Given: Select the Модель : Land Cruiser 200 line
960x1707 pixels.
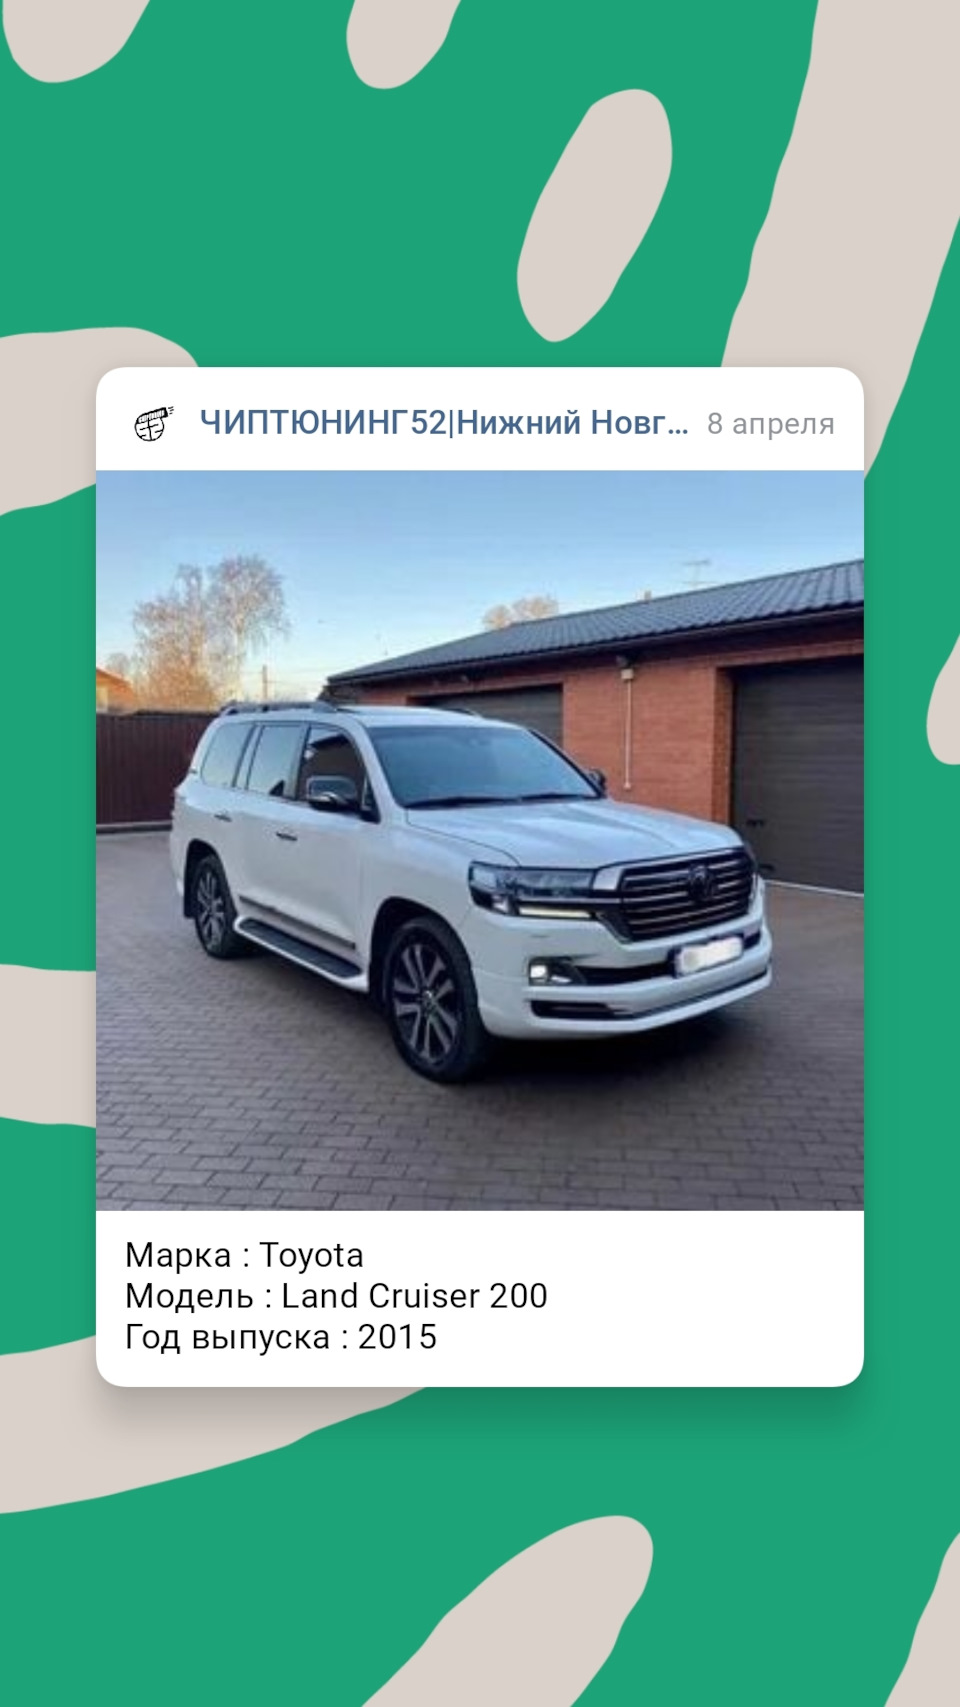Looking at the screenshot, I should pyautogui.click(x=336, y=1295).
